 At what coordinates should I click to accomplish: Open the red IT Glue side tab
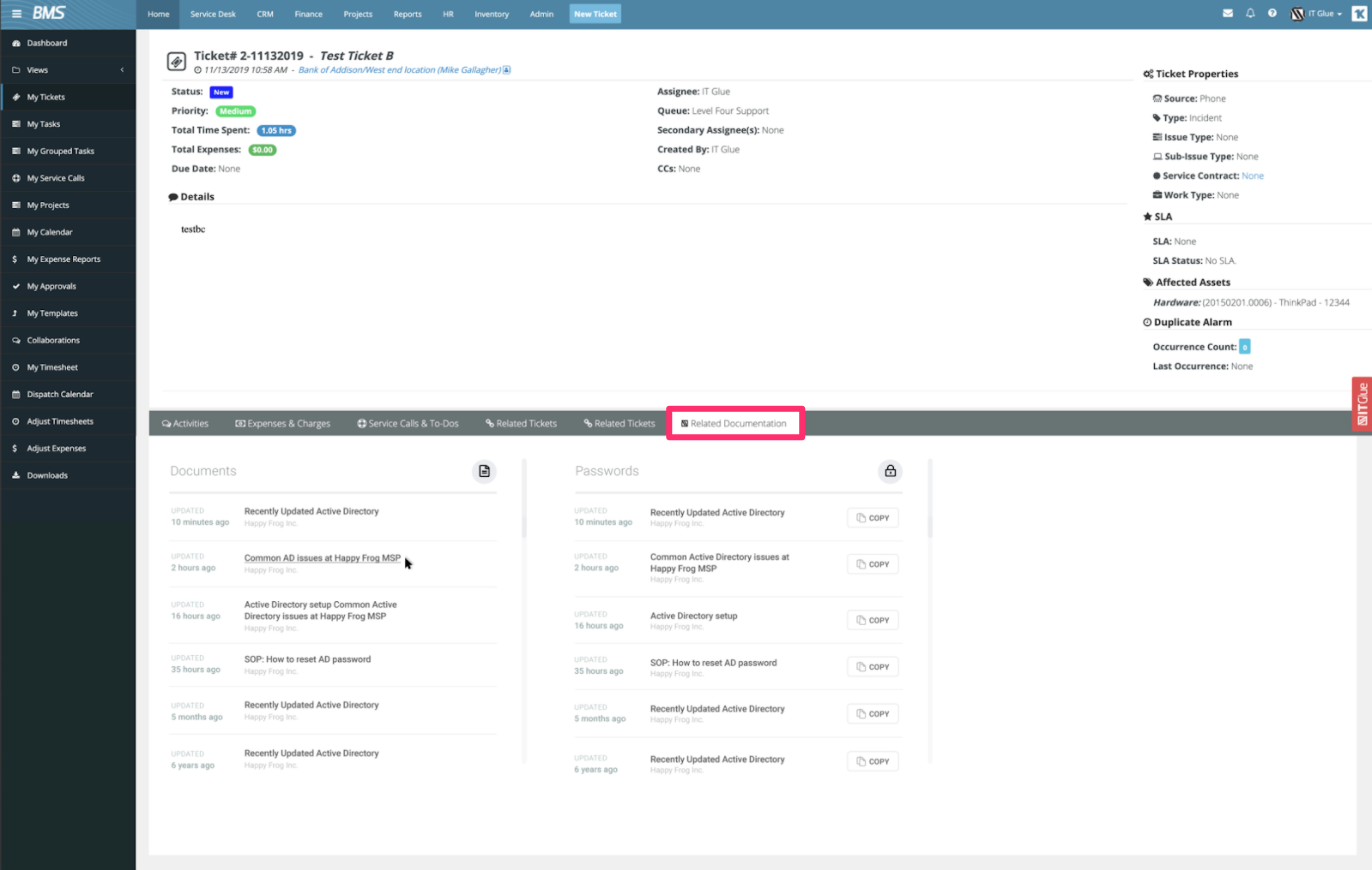click(x=1362, y=404)
